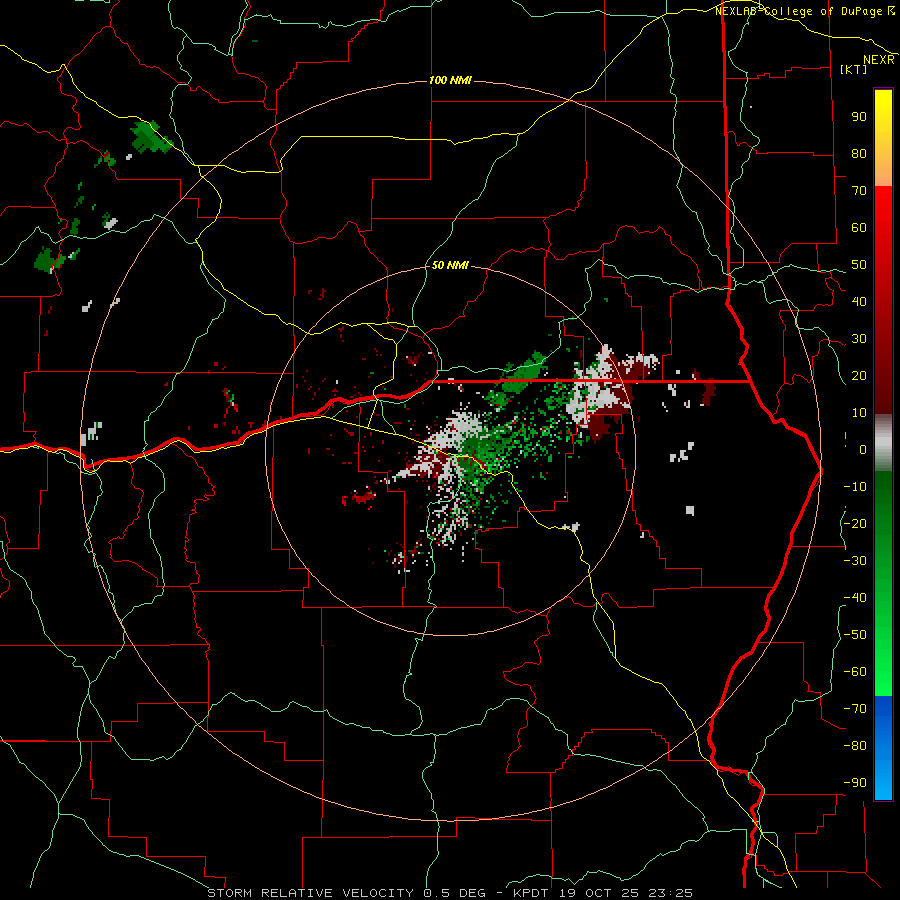900x900 pixels.
Task: Click the -80 value on the velocity scale
Action: pyautogui.click(x=855, y=746)
